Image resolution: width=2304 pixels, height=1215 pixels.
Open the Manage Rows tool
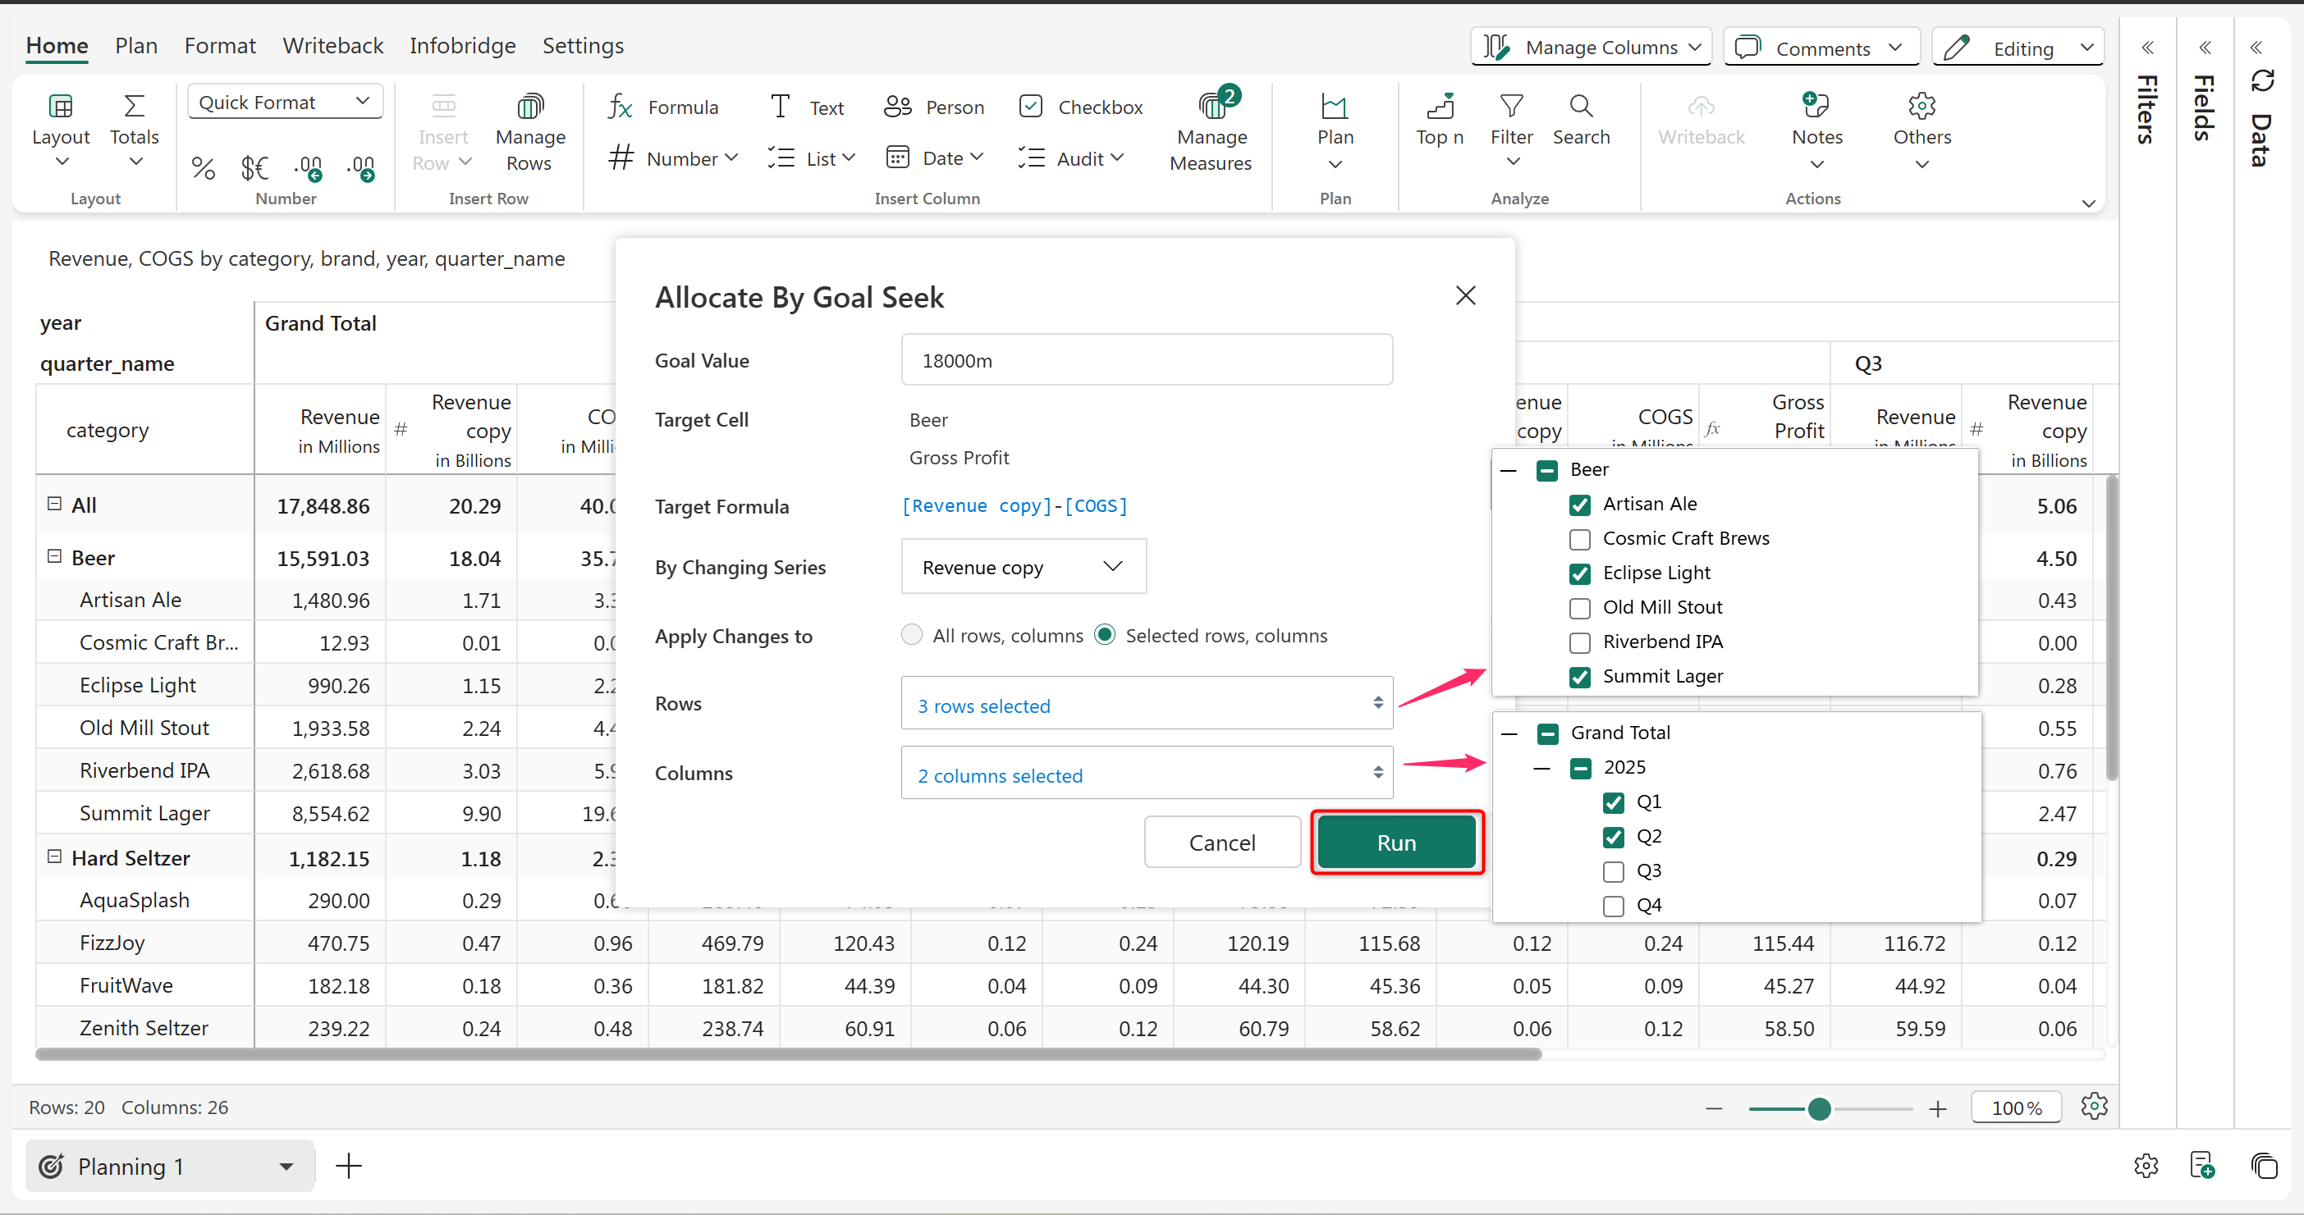[x=529, y=132]
